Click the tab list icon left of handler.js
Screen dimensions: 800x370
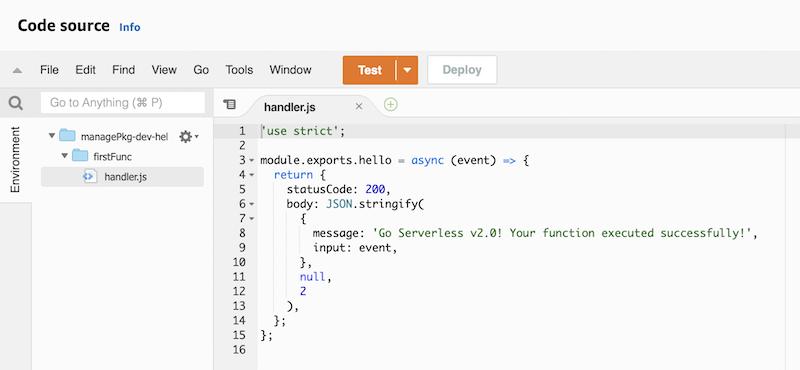[230, 105]
